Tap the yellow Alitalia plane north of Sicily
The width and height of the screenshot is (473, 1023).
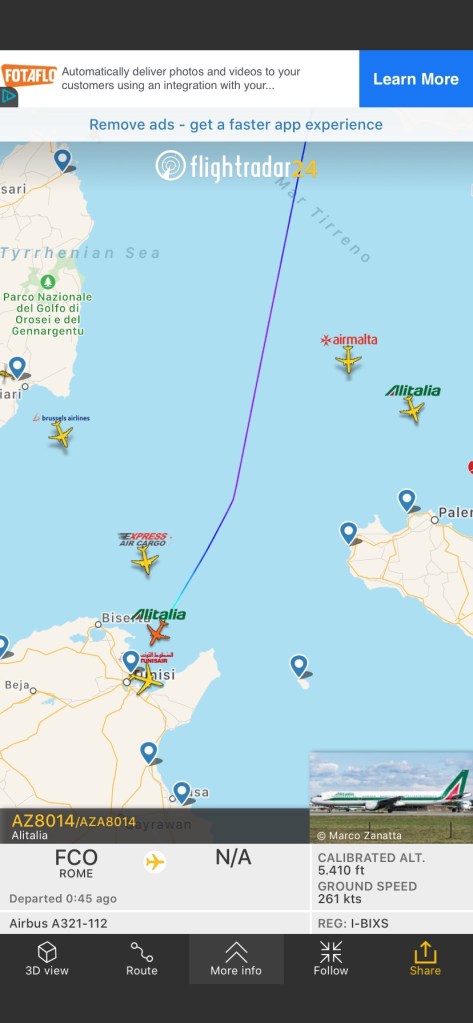(412, 410)
